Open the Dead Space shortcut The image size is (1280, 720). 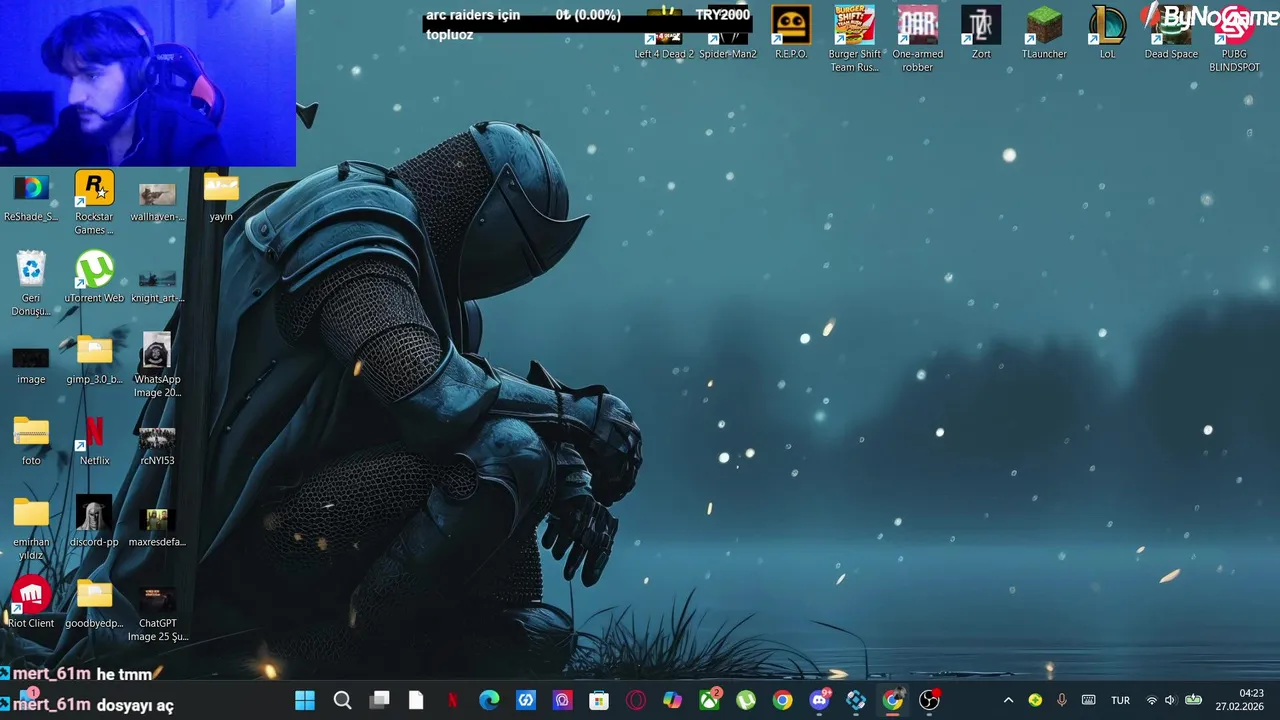point(1171,33)
